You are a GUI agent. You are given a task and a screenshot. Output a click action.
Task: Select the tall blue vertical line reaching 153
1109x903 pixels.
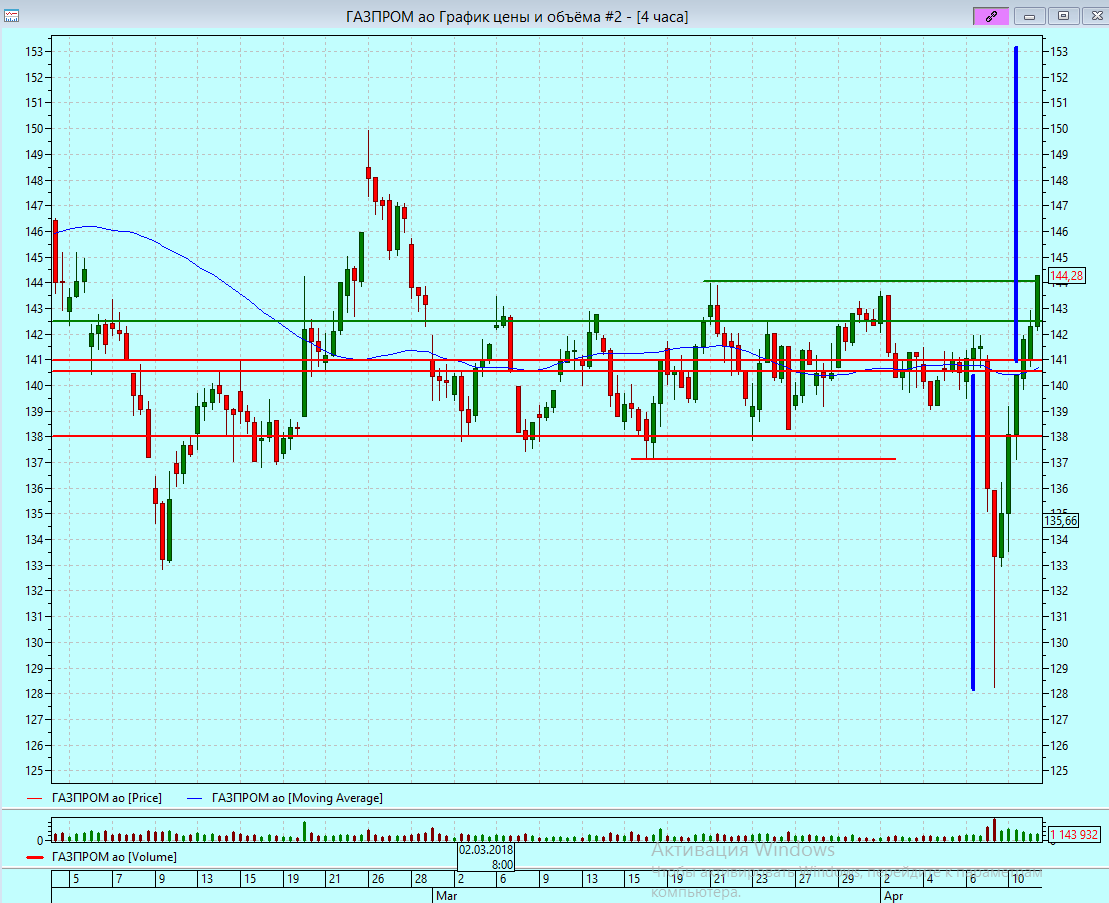(x=1016, y=204)
